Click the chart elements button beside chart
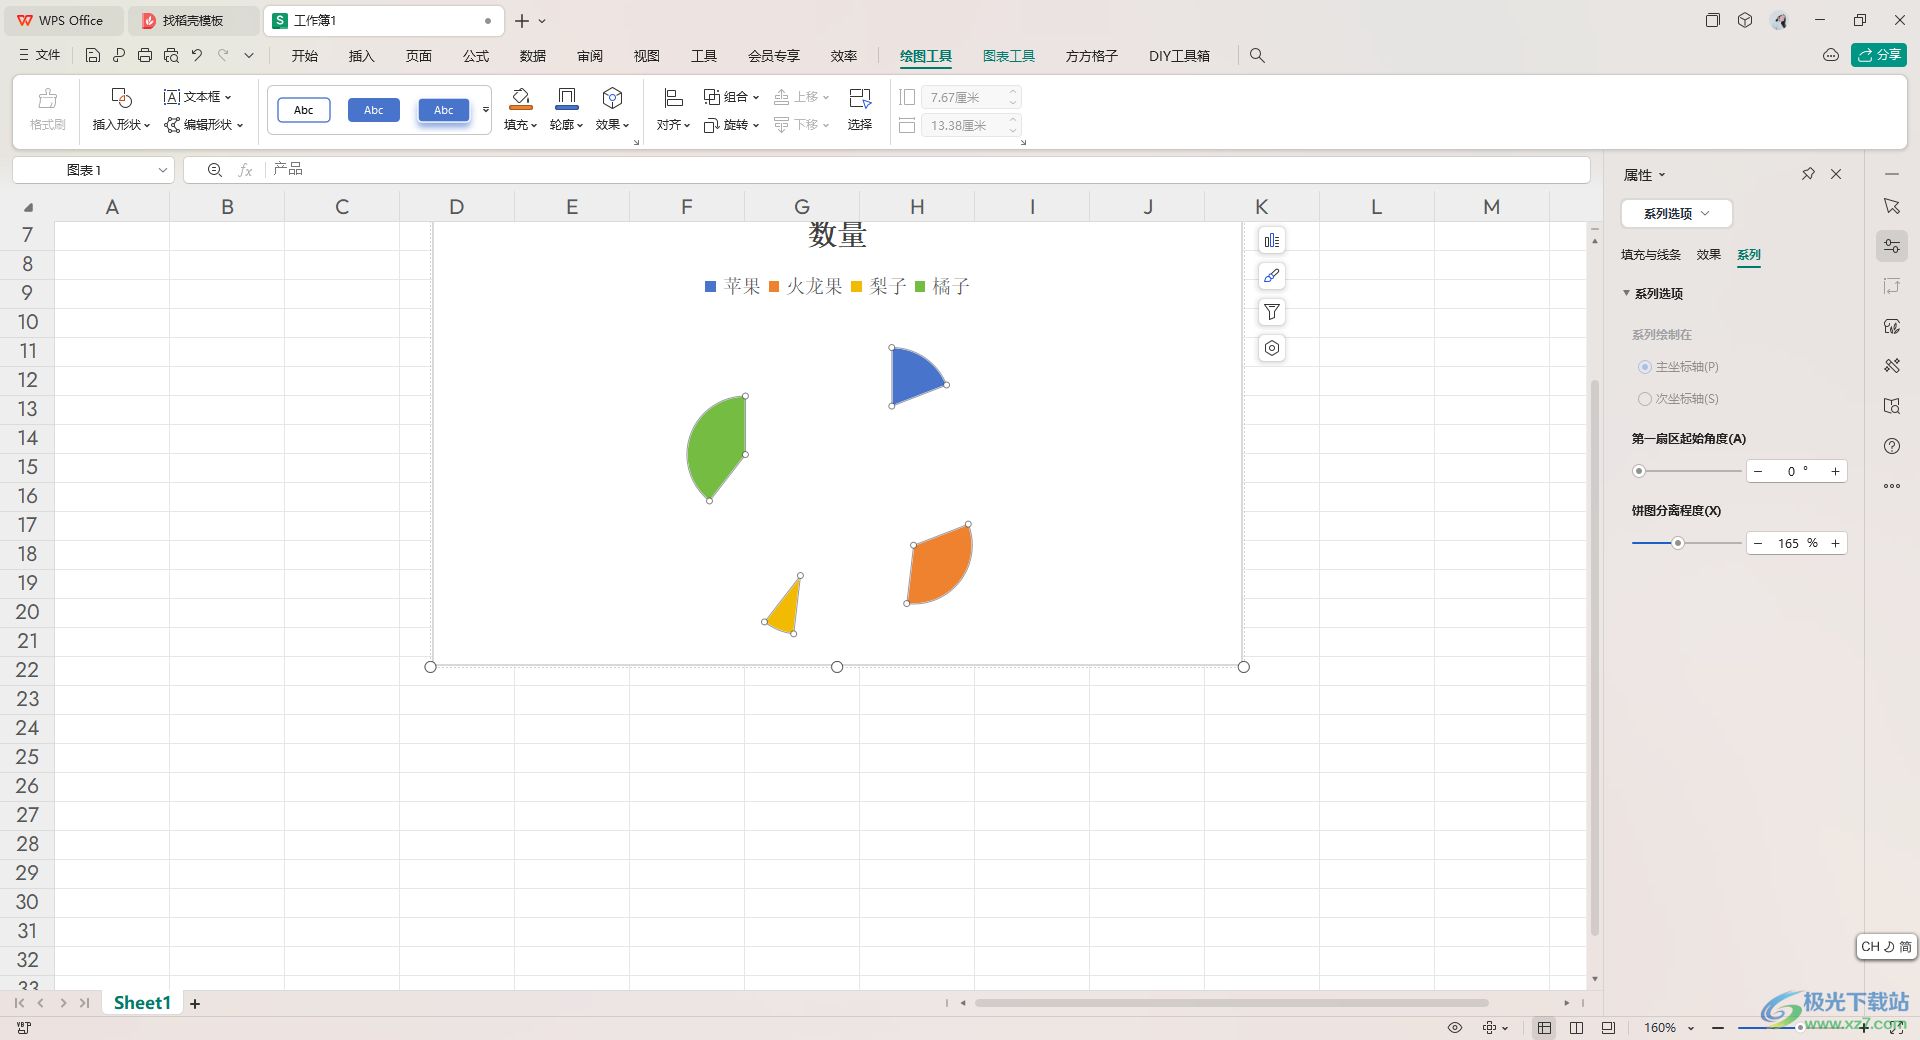 [1271, 240]
